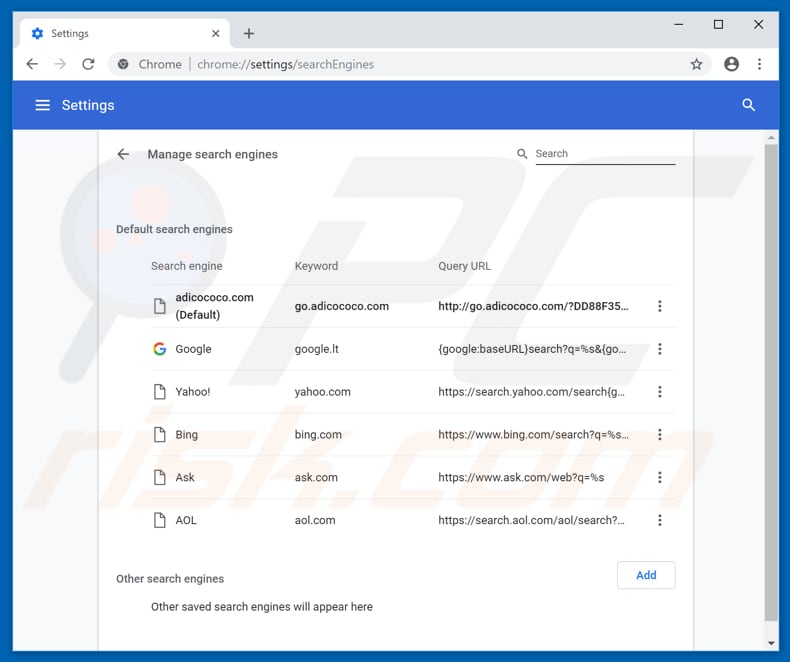Click the https://www.ask.com/web?q=%s URL

pos(521,478)
